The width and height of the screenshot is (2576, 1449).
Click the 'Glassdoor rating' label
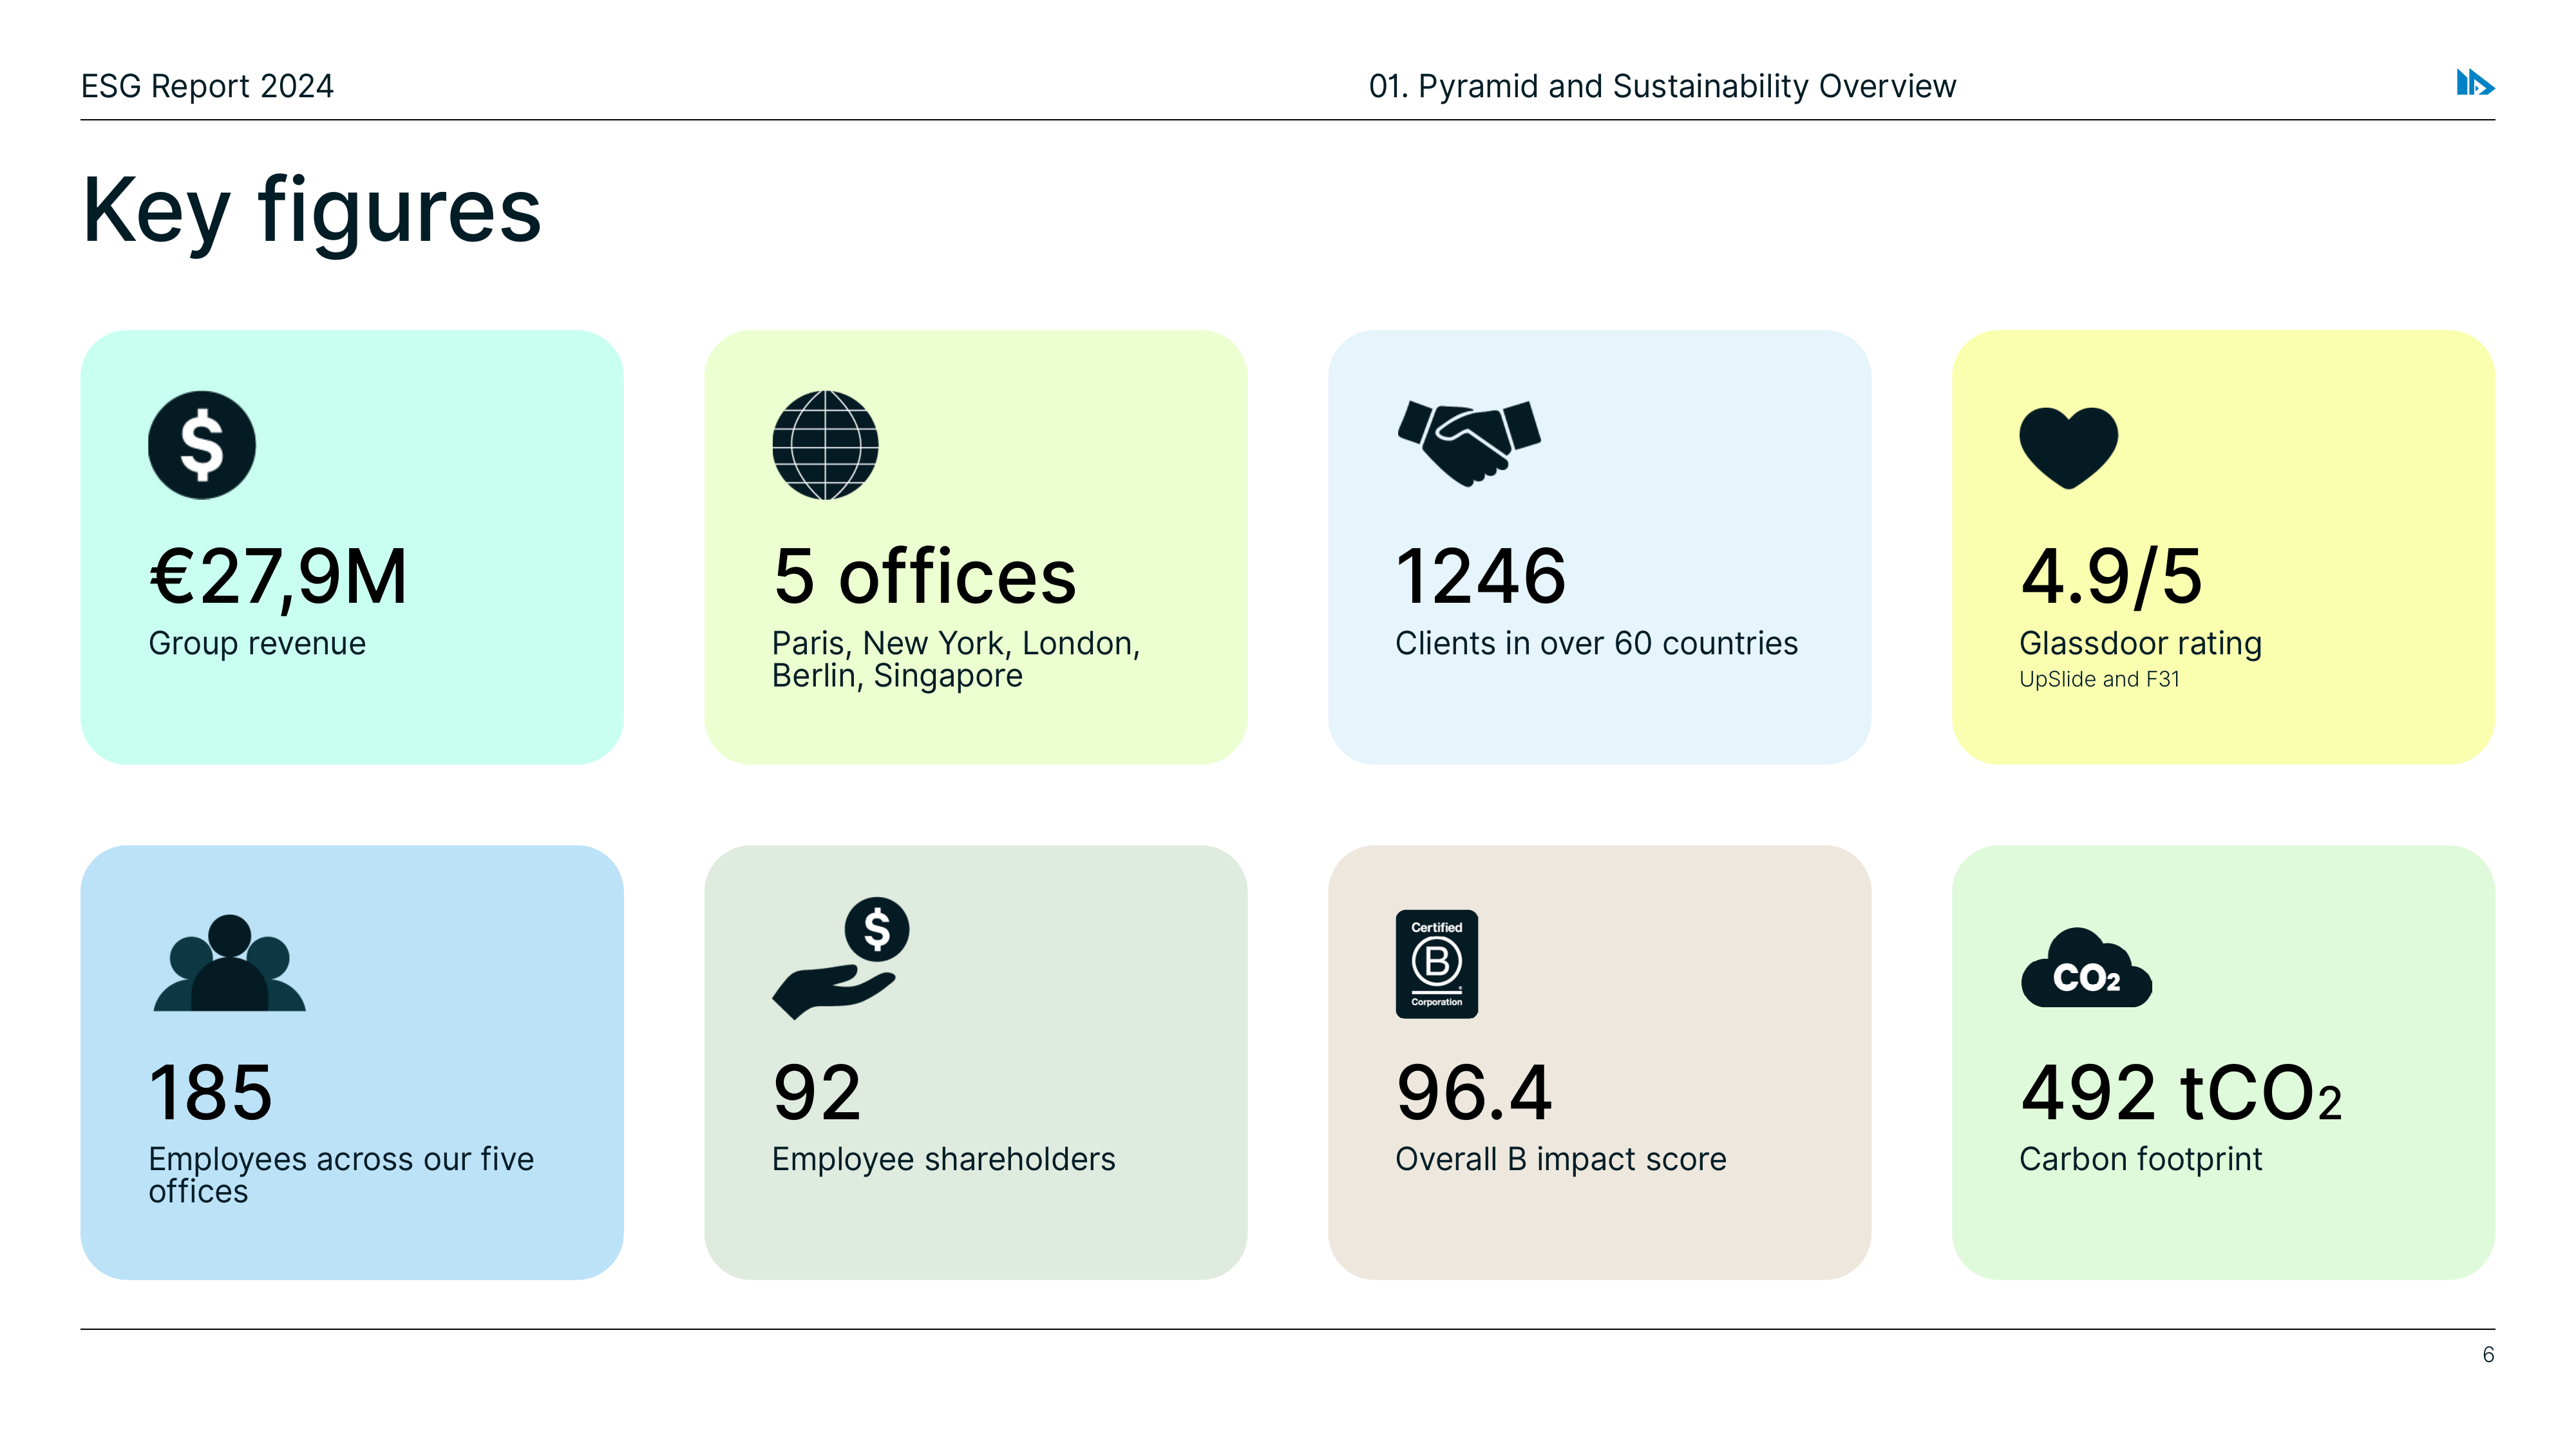click(x=2140, y=643)
